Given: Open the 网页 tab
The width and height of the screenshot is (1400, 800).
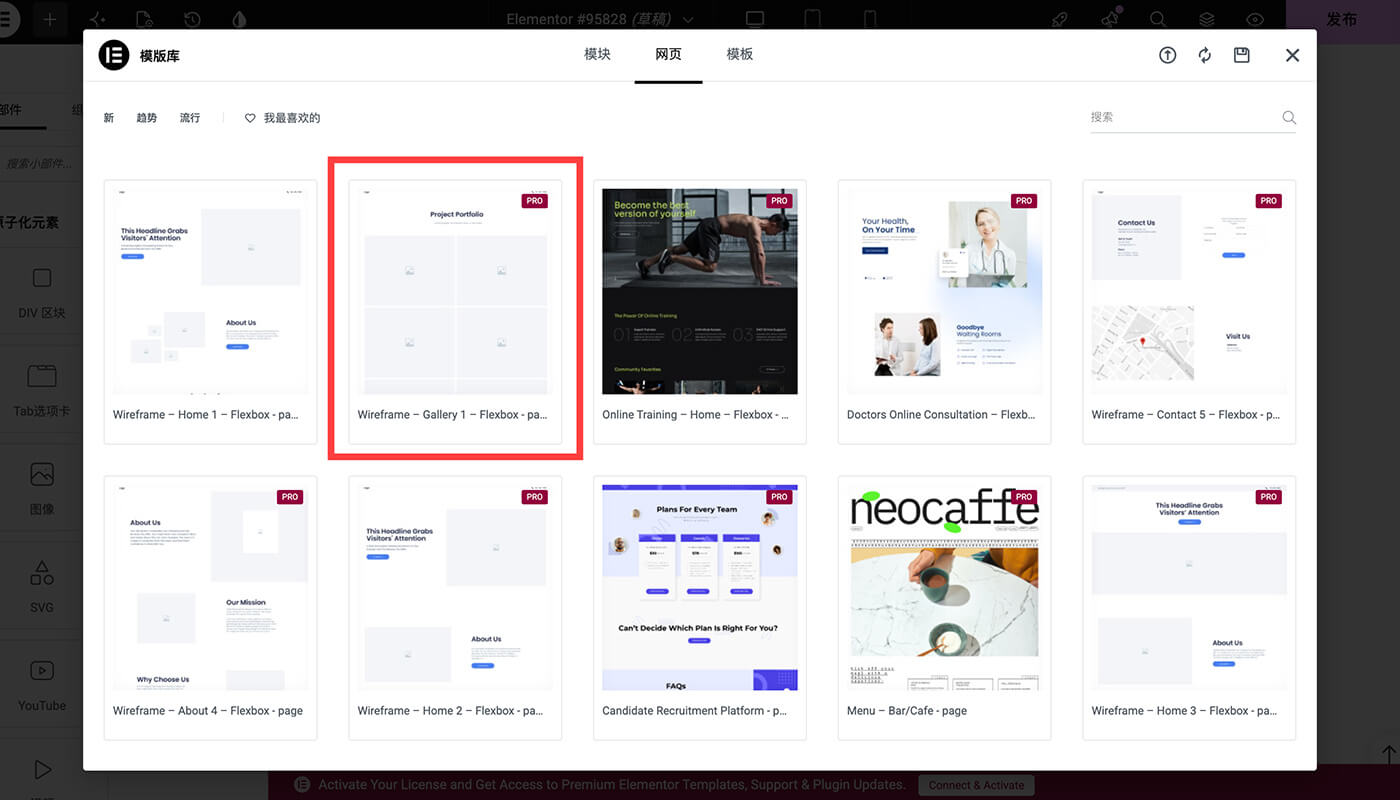Looking at the screenshot, I should point(668,55).
